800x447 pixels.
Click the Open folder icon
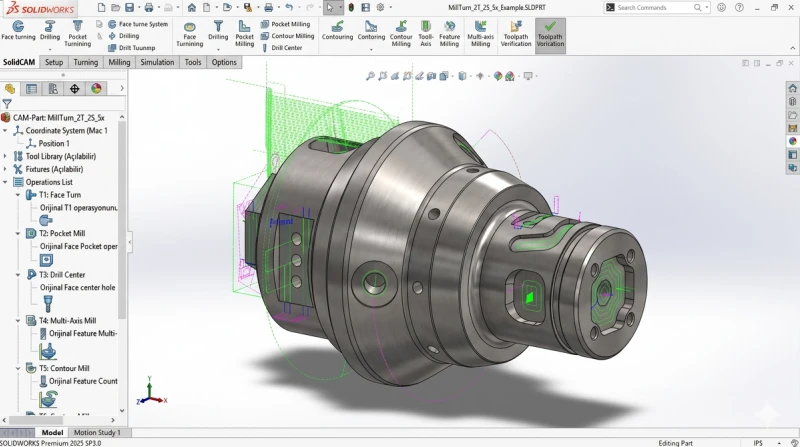[115, 7]
